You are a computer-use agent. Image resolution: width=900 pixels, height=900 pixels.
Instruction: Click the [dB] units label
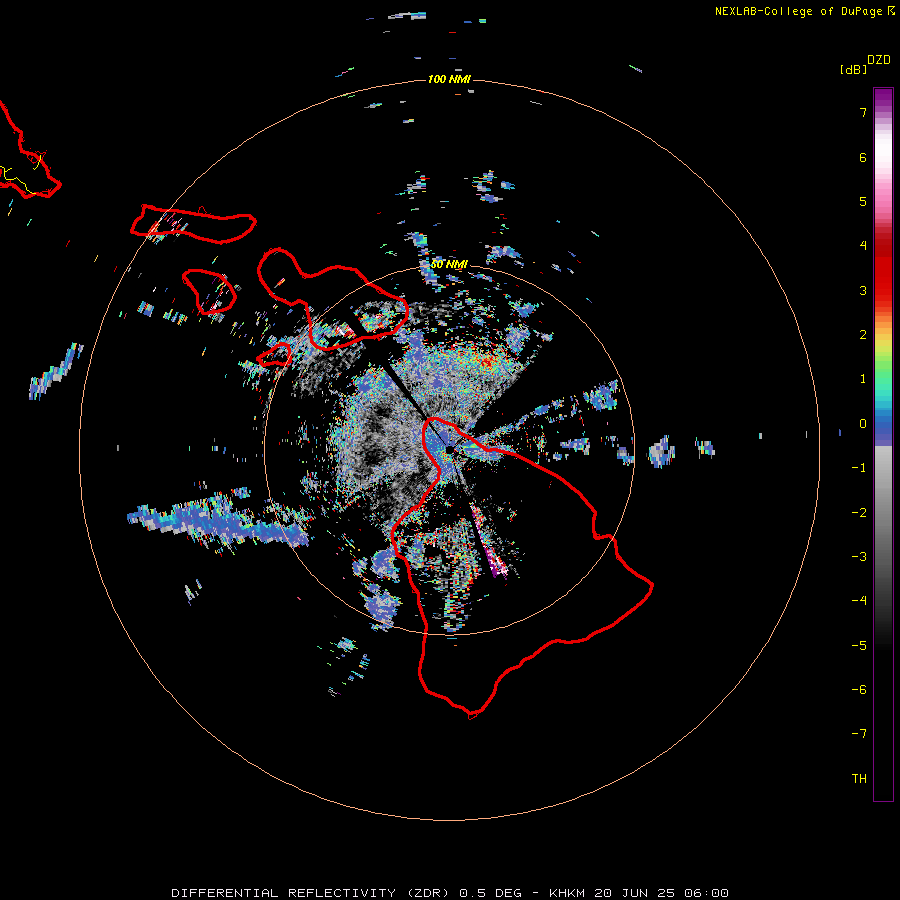(x=854, y=69)
